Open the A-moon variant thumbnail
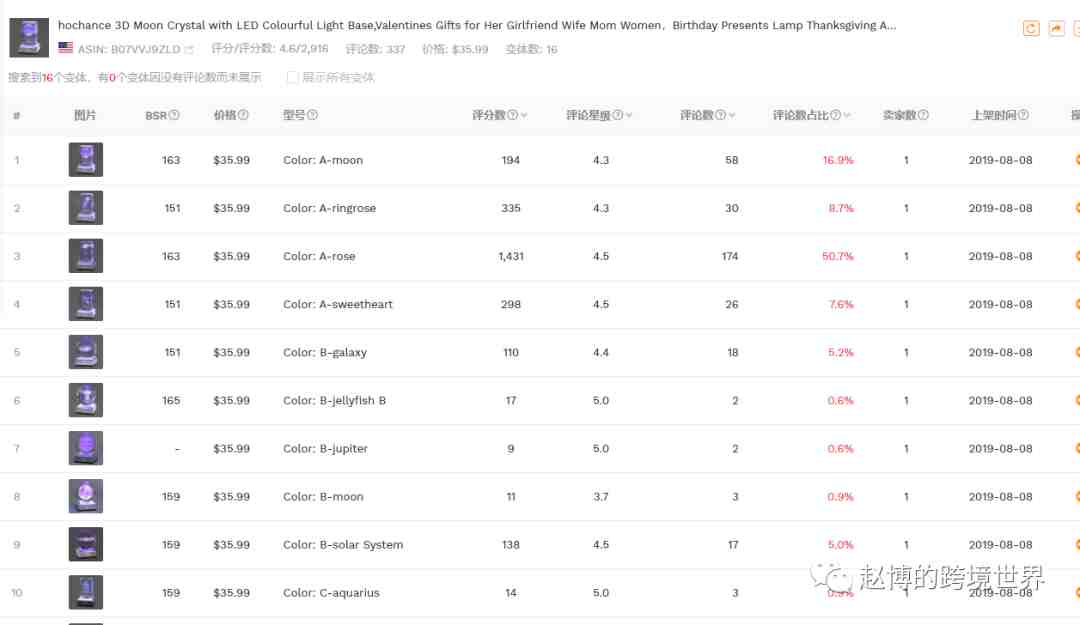 [x=85, y=160]
